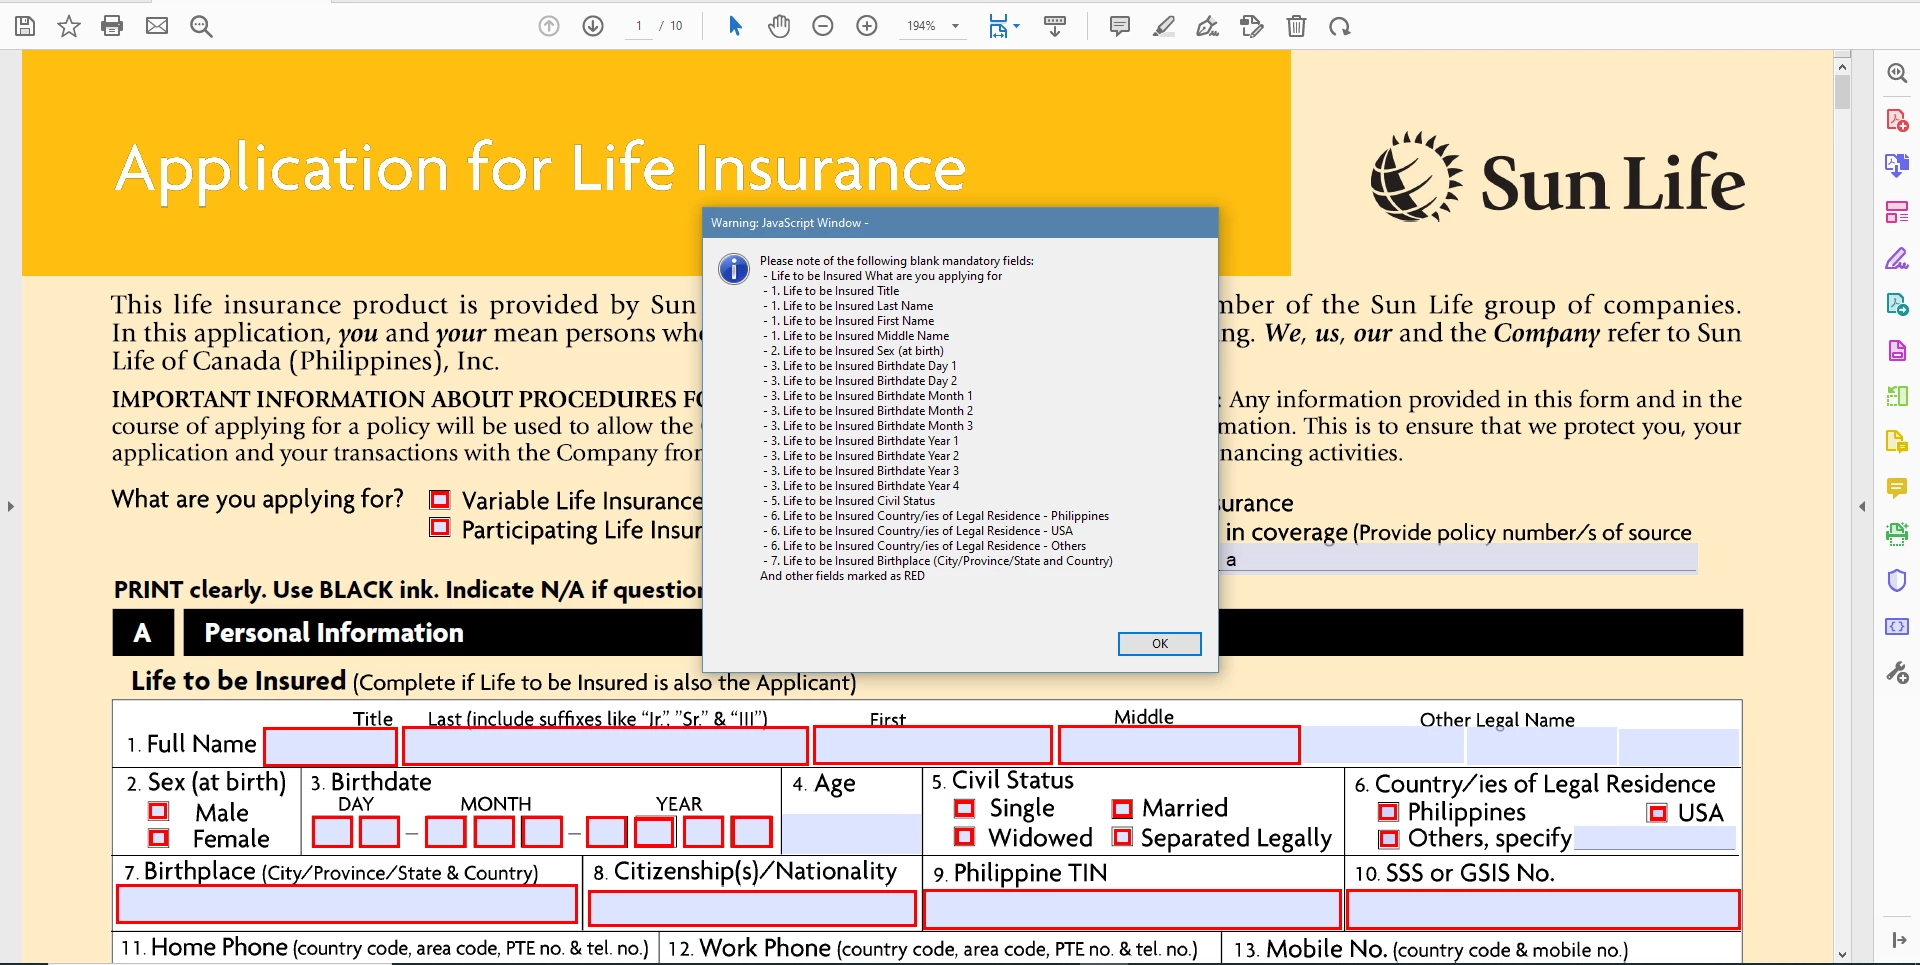
Task: Go to previous page arrow icon
Action: click(x=549, y=26)
